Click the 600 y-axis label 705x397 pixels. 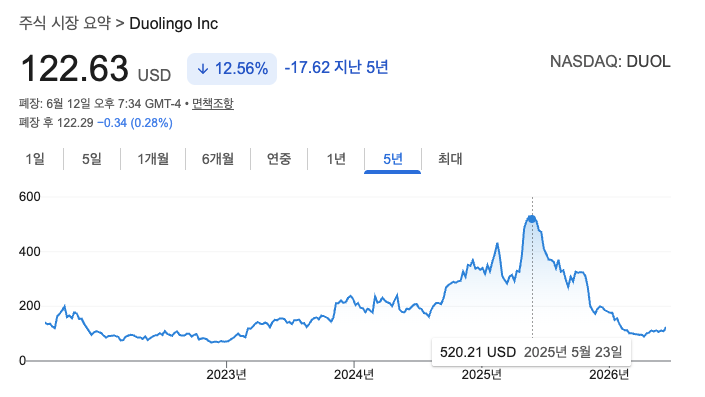[x=30, y=197]
